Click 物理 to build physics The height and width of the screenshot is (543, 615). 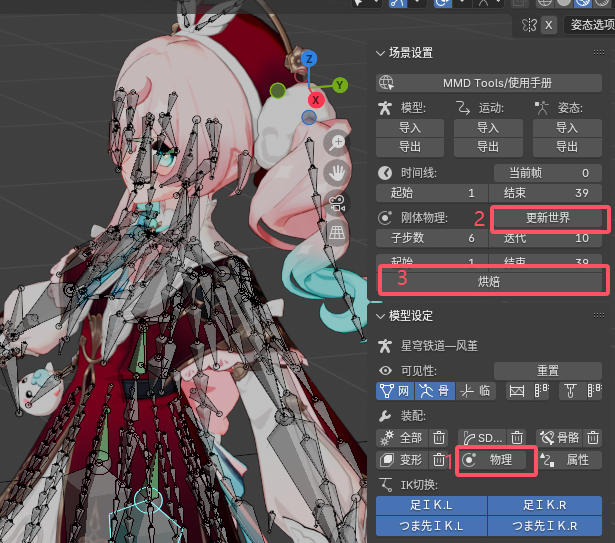click(x=493, y=460)
